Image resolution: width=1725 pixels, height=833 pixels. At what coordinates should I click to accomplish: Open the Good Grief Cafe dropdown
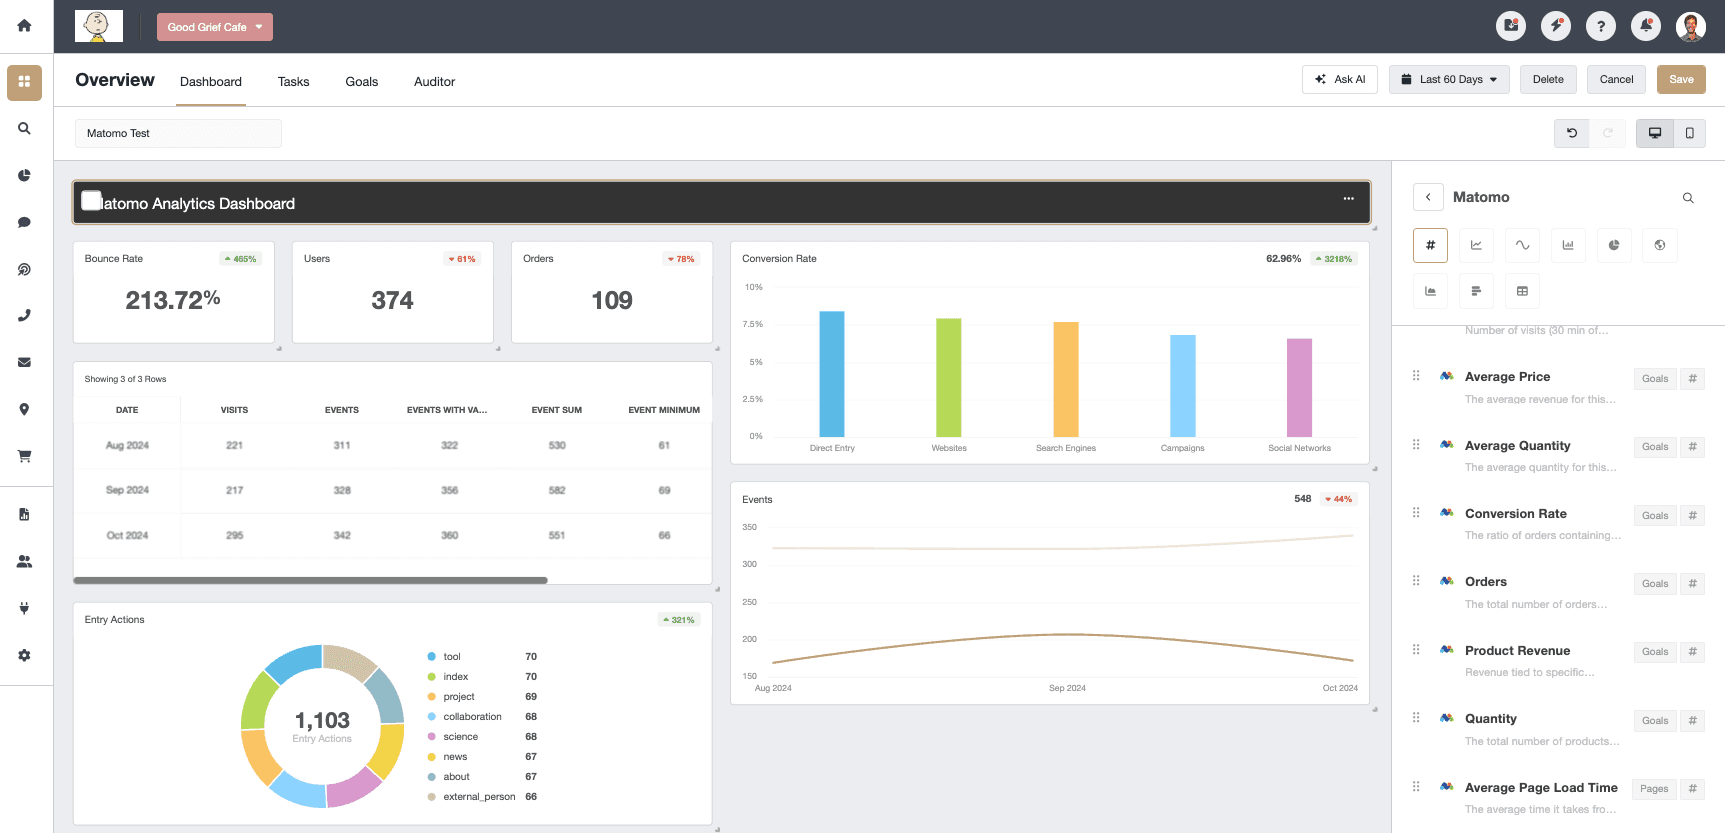coord(214,27)
